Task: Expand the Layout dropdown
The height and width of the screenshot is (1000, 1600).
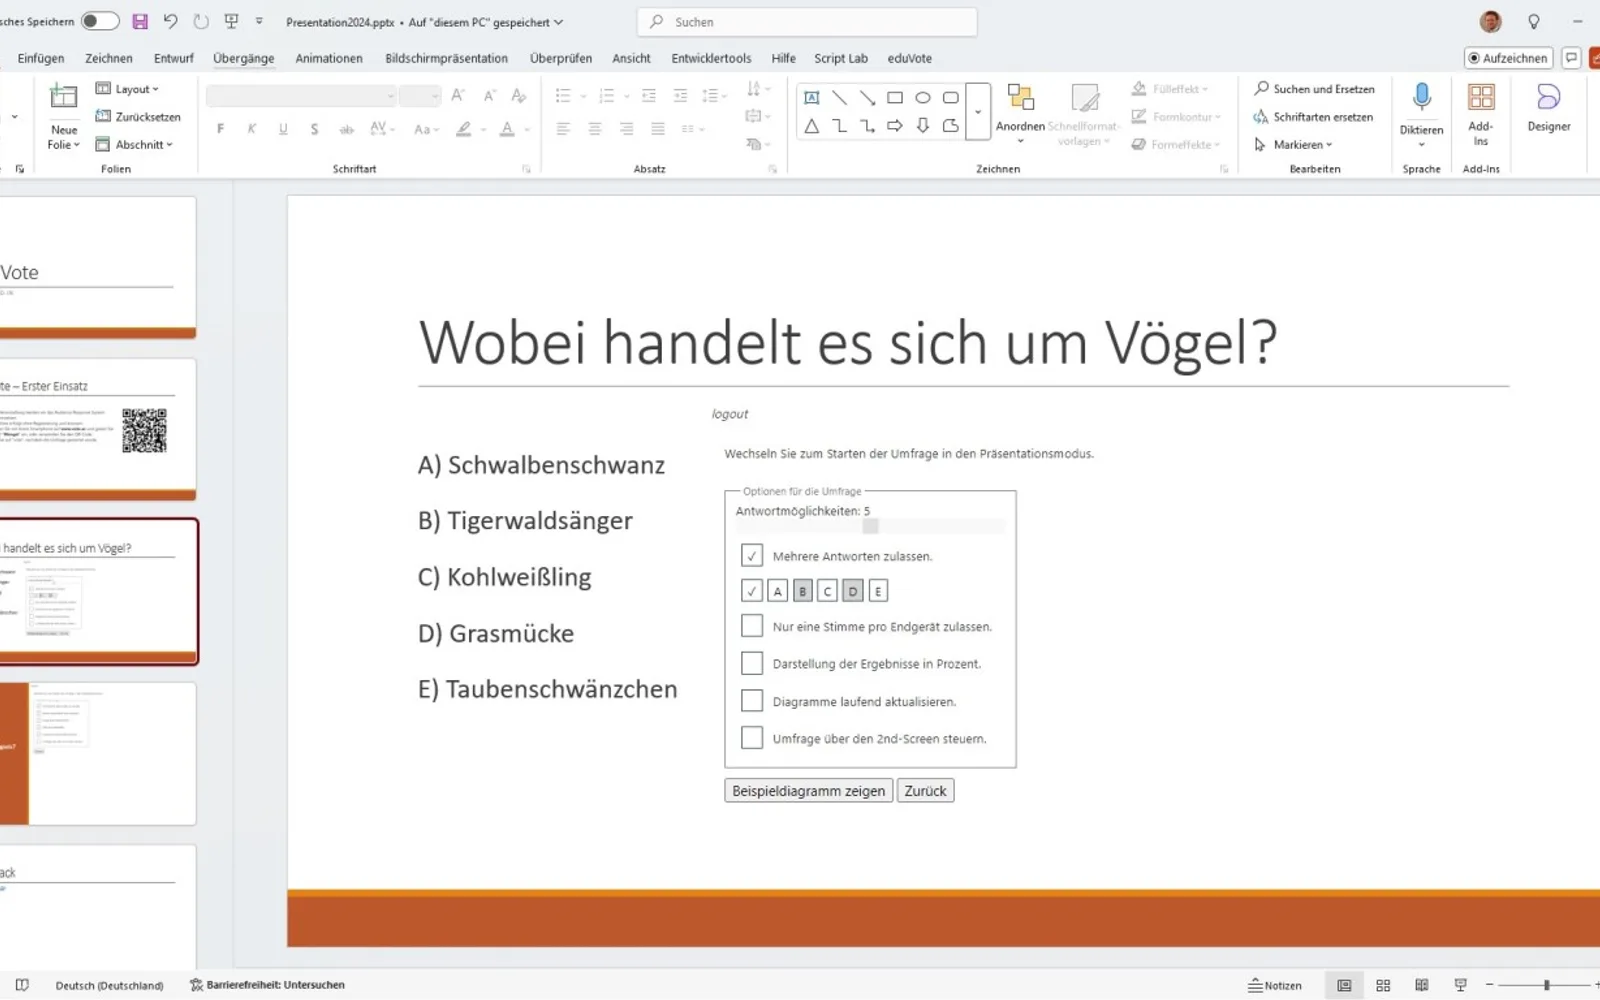Action: (127, 89)
